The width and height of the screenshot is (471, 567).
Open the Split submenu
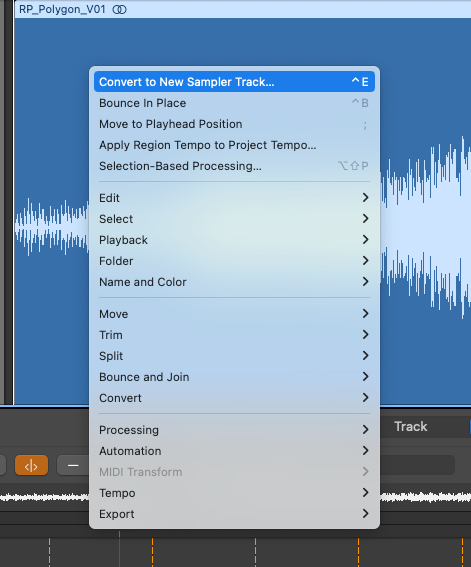point(234,356)
